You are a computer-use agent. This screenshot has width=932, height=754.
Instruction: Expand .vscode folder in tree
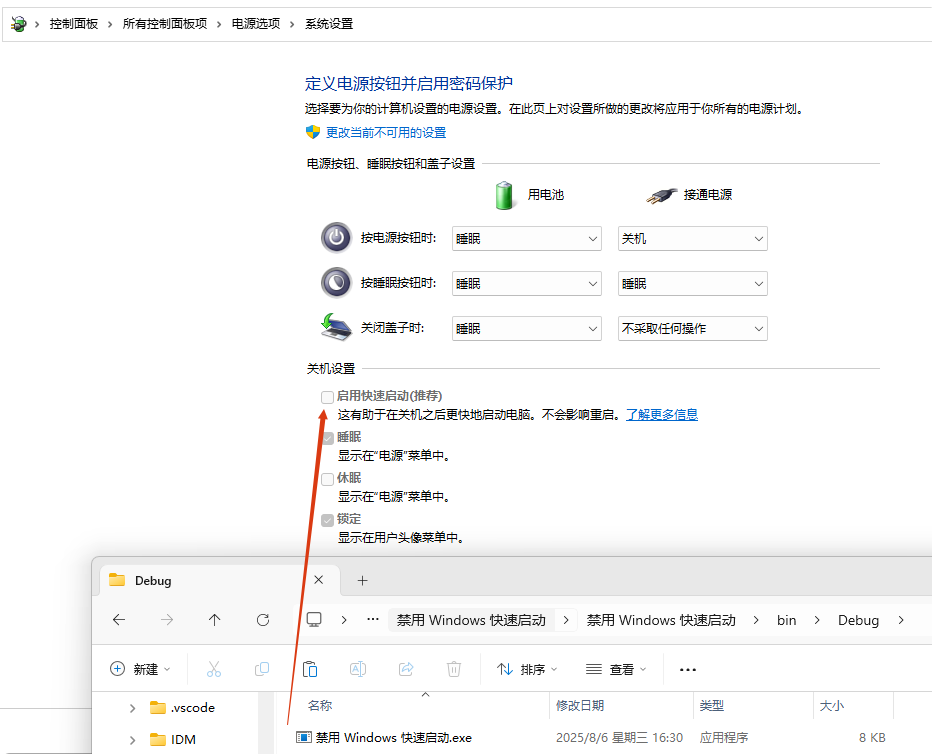(133, 708)
